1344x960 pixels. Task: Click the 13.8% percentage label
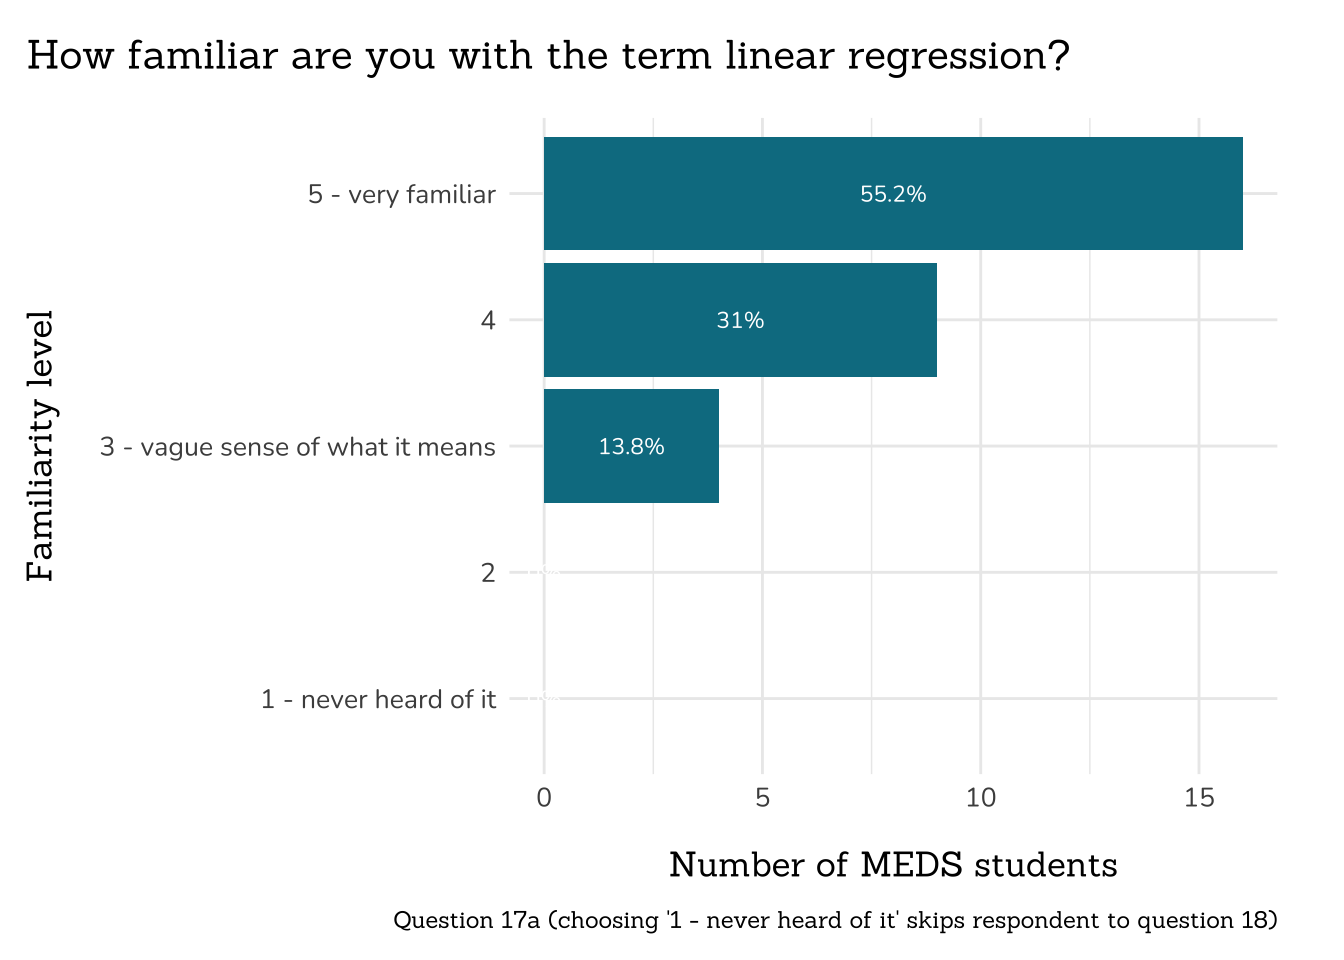(x=631, y=447)
